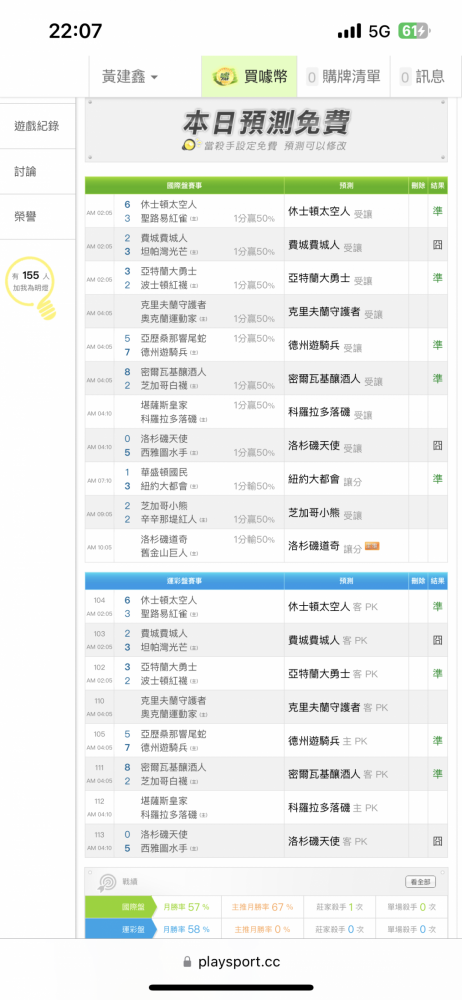Select 遊戲紀錄 in the sidebar
The height and width of the screenshot is (1000, 462).
click(x=37, y=126)
